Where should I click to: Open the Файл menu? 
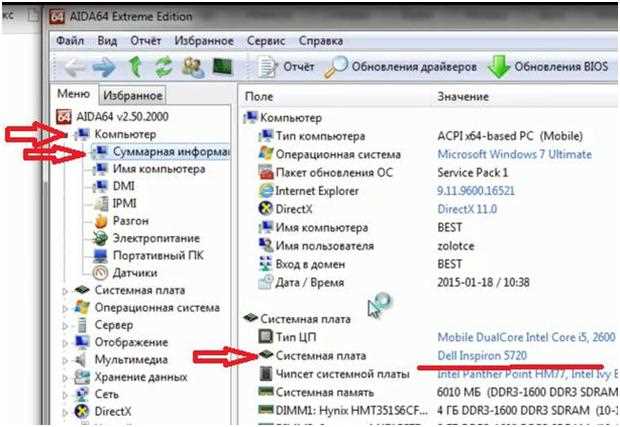pos(70,41)
